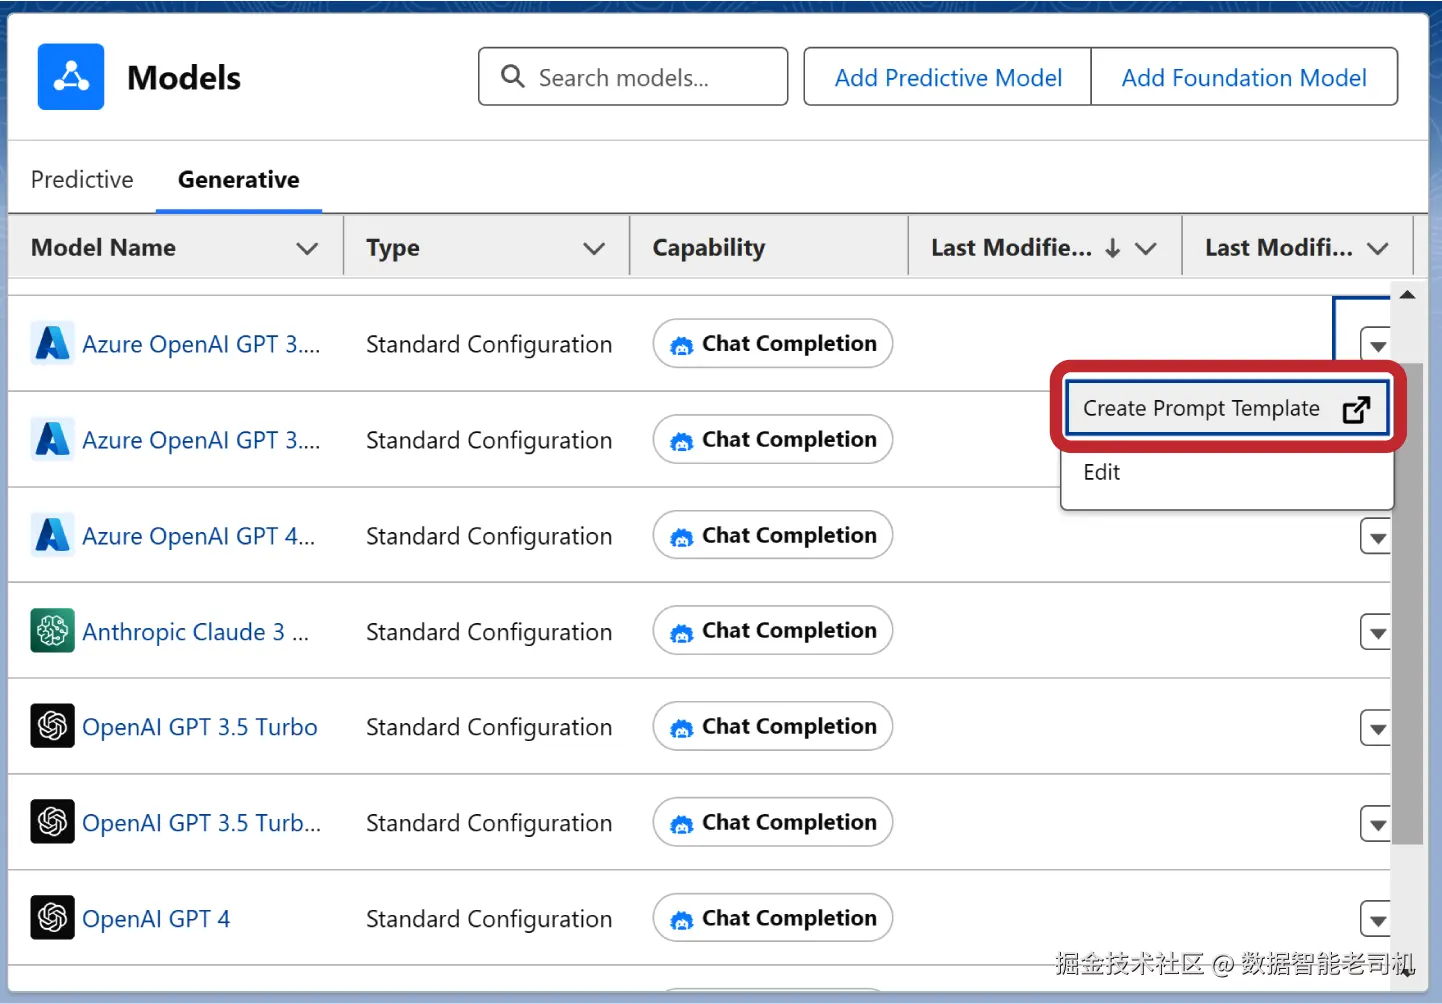
Task: Open the OpenAI GPT 3.5 Turbo model link
Action: (x=200, y=727)
